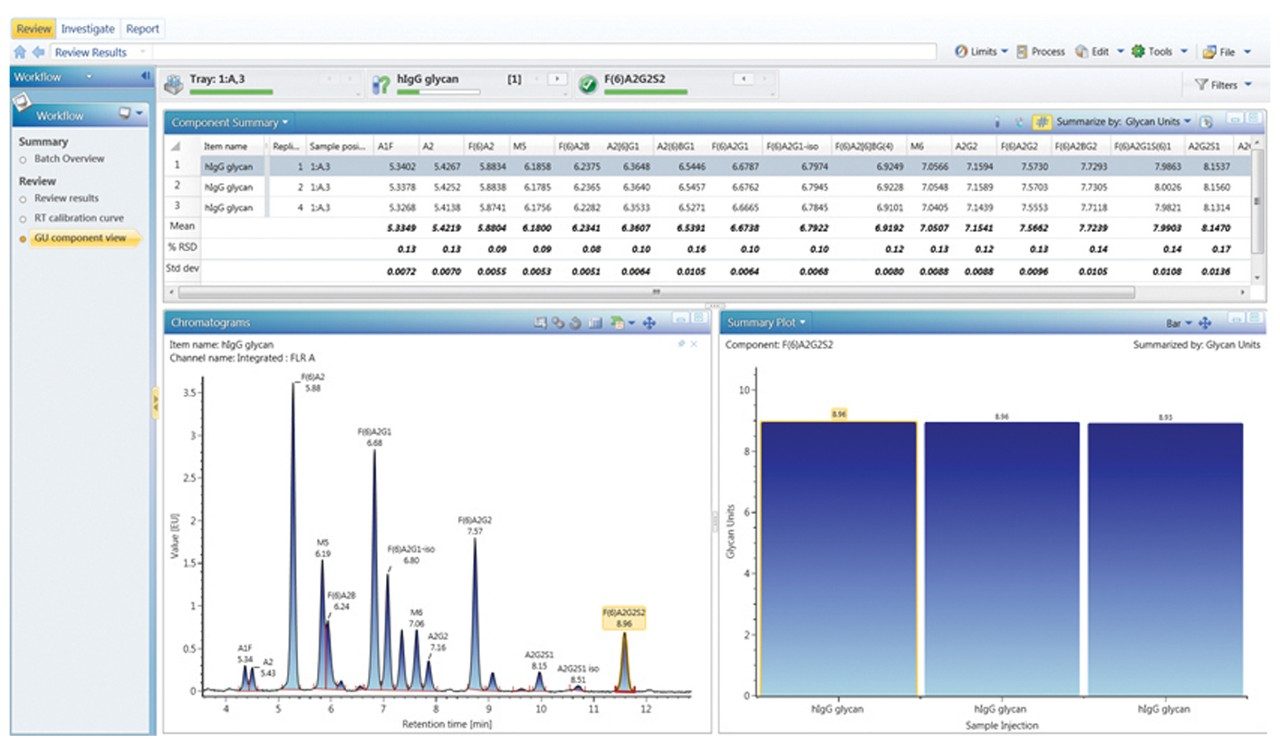This screenshot has width=1280, height=751.
Task: Click the third icon in Chromatograms toolbar
Action: [575, 323]
